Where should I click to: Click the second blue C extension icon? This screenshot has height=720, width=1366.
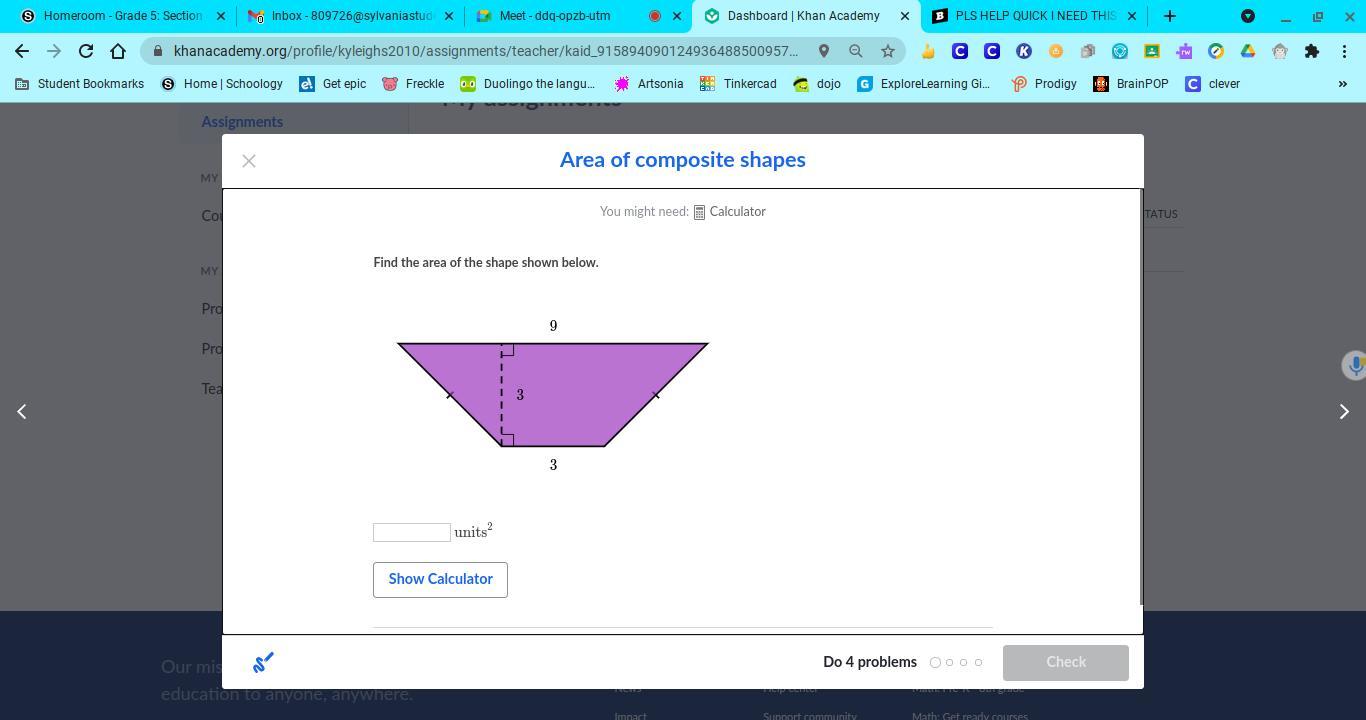coord(992,51)
